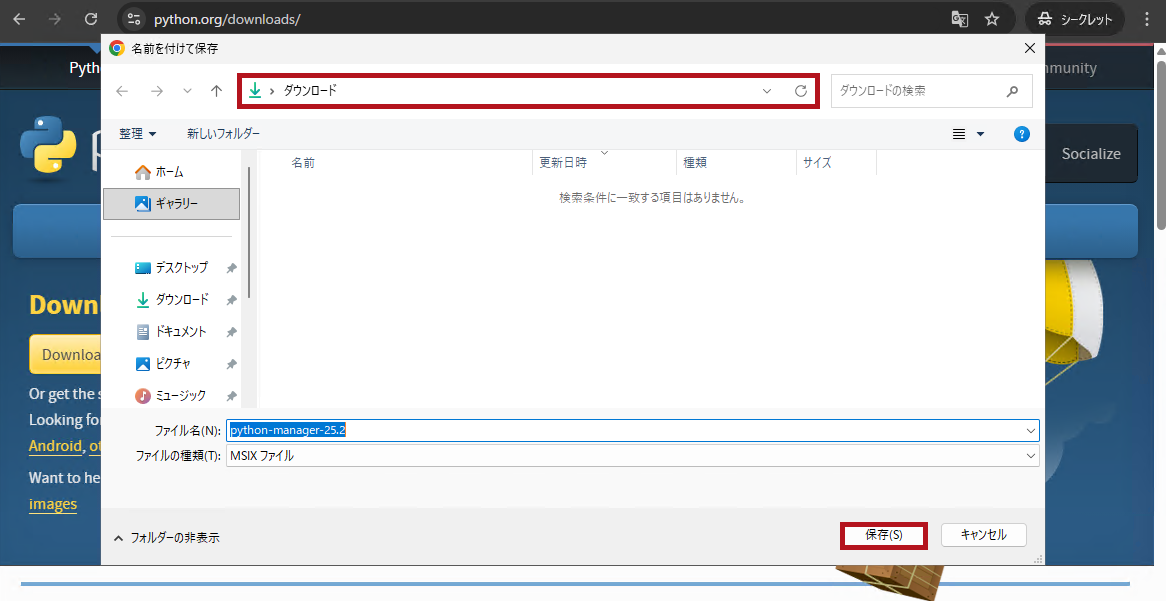The height and width of the screenshot is (601, 1166).
Task: Pin toggle next to デスクトップ
Action: click(x=231, y=268)
